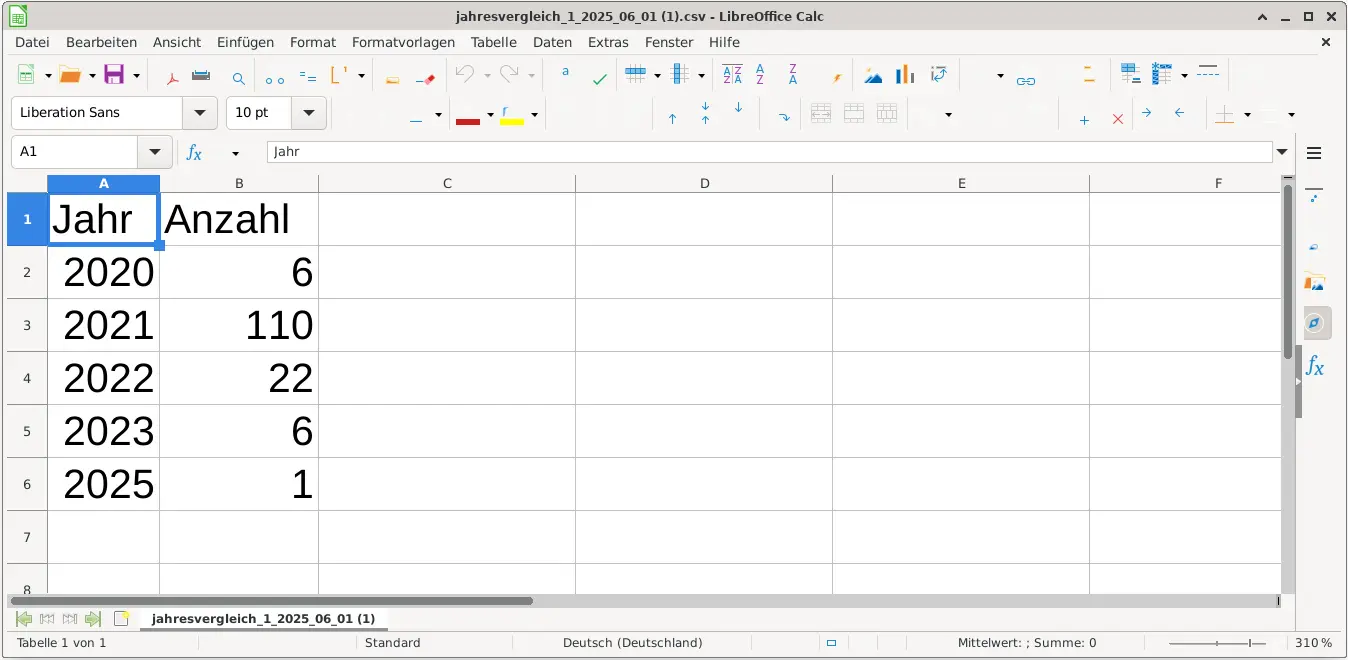Sort ascending with the A-Z icon
Screen dimensions: 1348x660
761,75
